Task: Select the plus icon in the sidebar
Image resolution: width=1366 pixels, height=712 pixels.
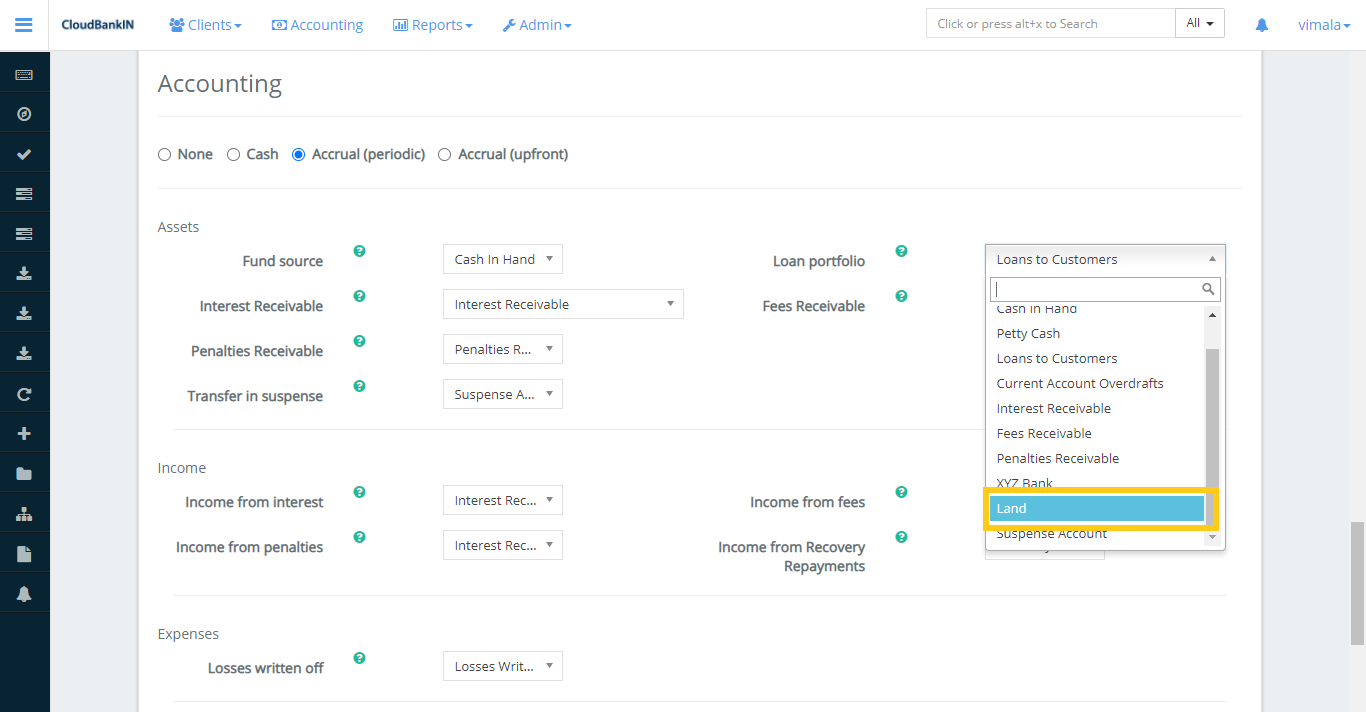Action: tap(24, 432)
